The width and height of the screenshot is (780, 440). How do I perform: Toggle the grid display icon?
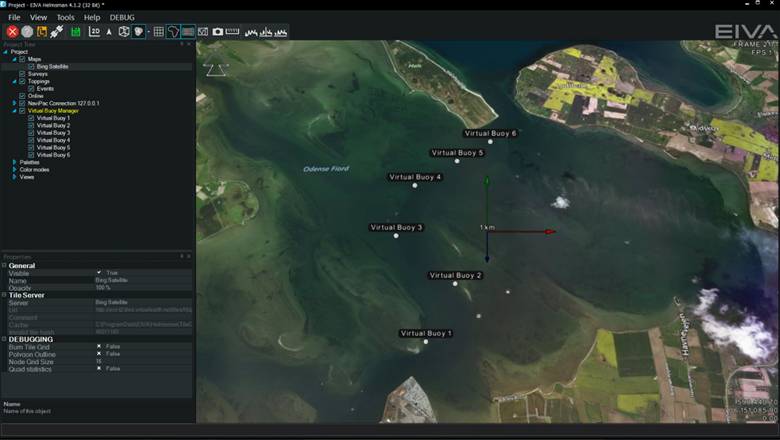point(159,32)
